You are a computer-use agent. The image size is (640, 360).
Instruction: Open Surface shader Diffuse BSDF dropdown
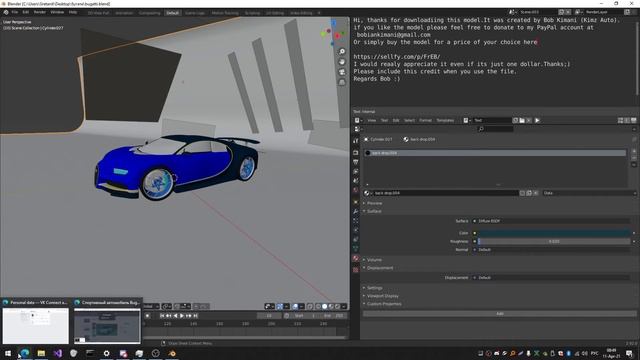coord(551,221)
